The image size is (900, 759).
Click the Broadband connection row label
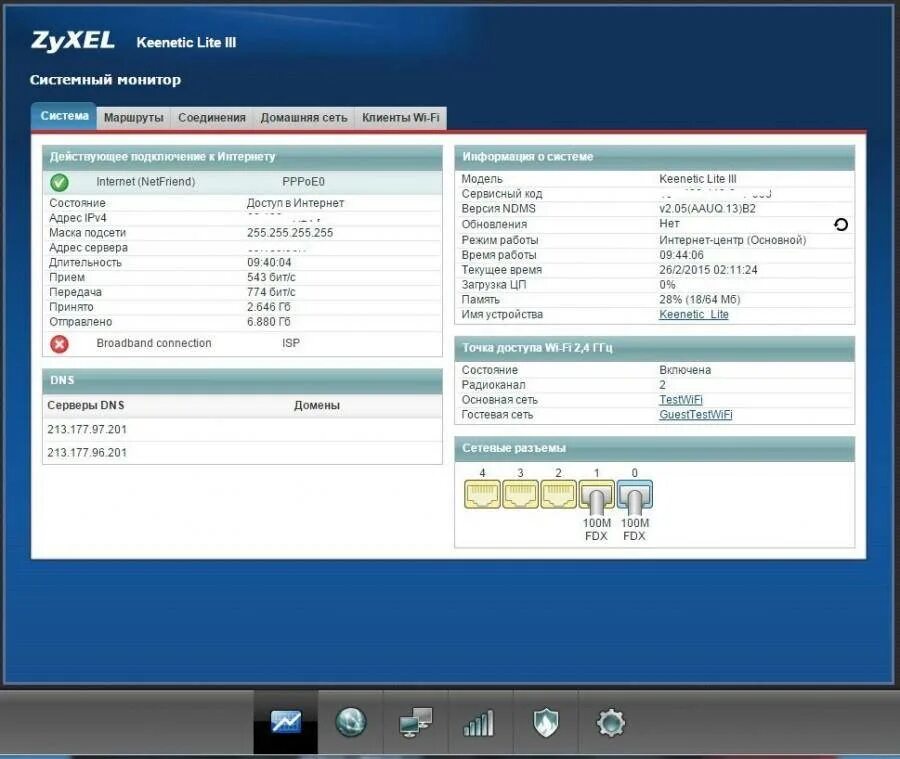click(154, 343)
